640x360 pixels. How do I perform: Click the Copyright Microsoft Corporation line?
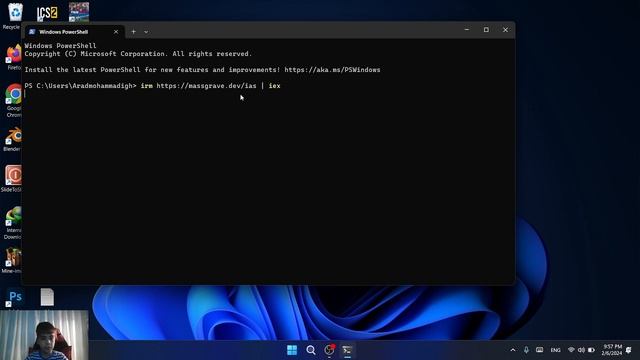[138, 54]
